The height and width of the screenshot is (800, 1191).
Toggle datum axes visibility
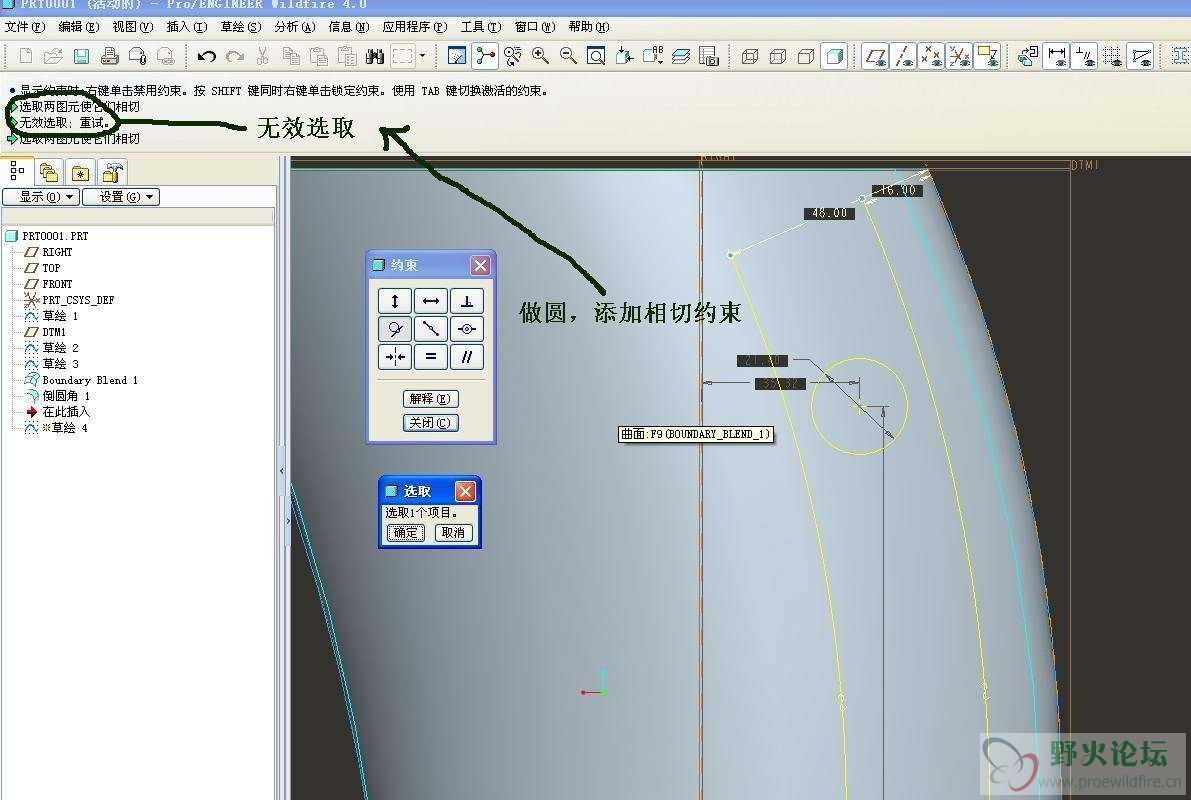coord(903,56)
